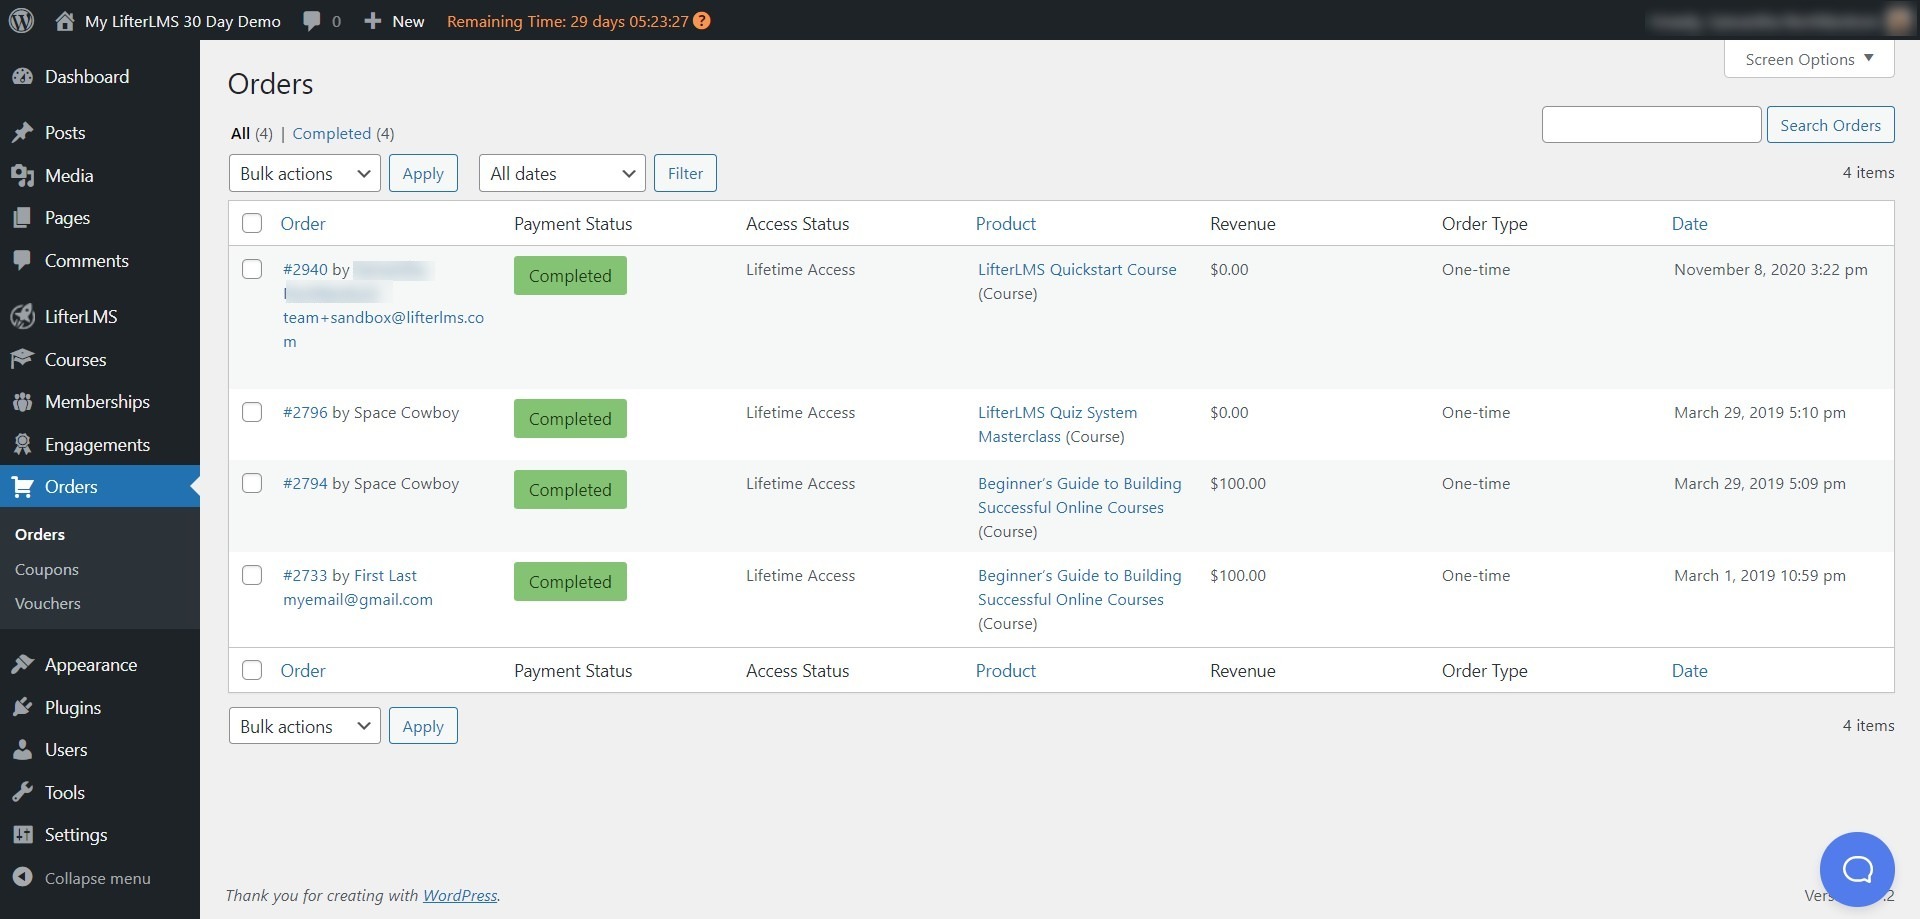Click the user avatar in admin bar
This screenshot has width=1920, height=919.
point(1899,20)
